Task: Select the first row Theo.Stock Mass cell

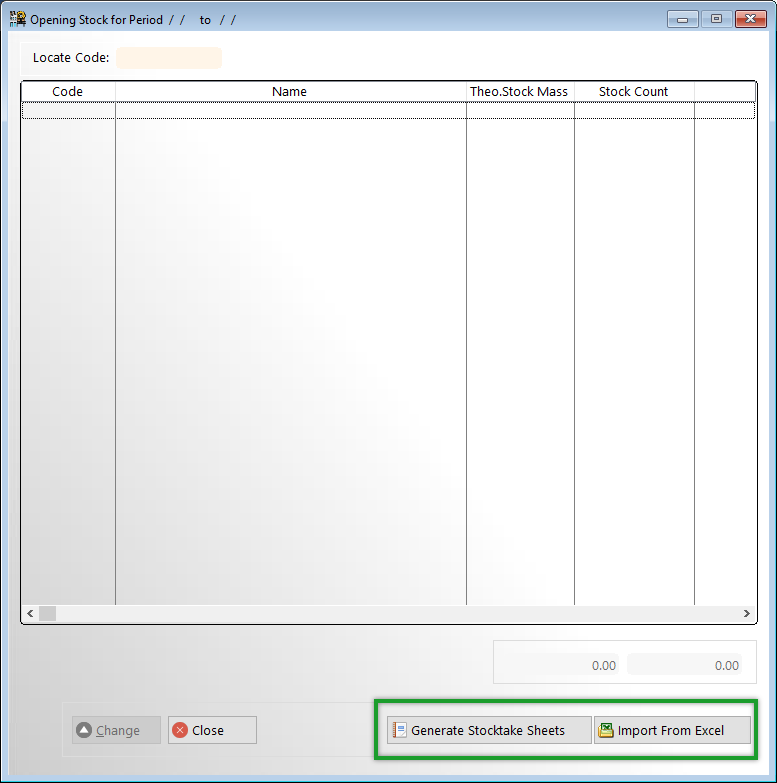Action: [x=520, y=110]
